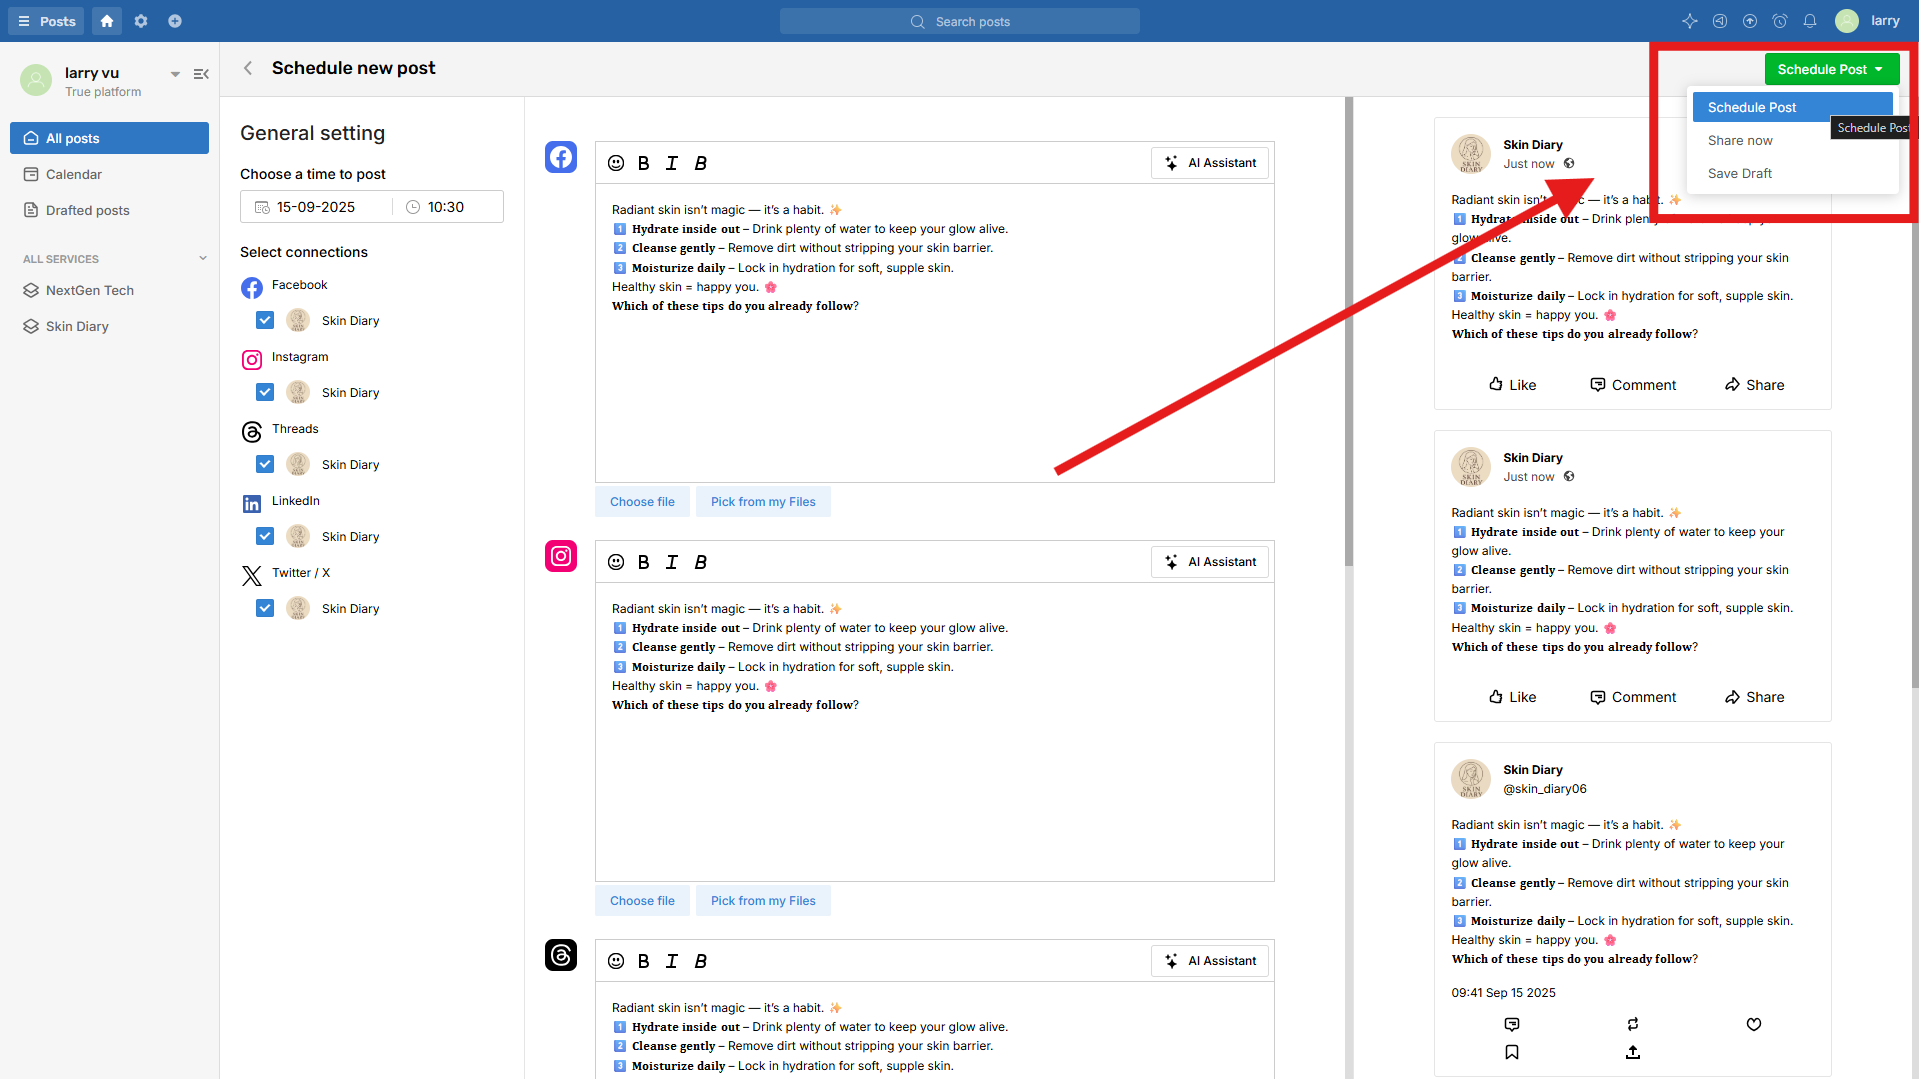This screenshot has width=1919, height=1079.
Task: Click the post date field 15-09-2025
Action: (x=316, y=207)
